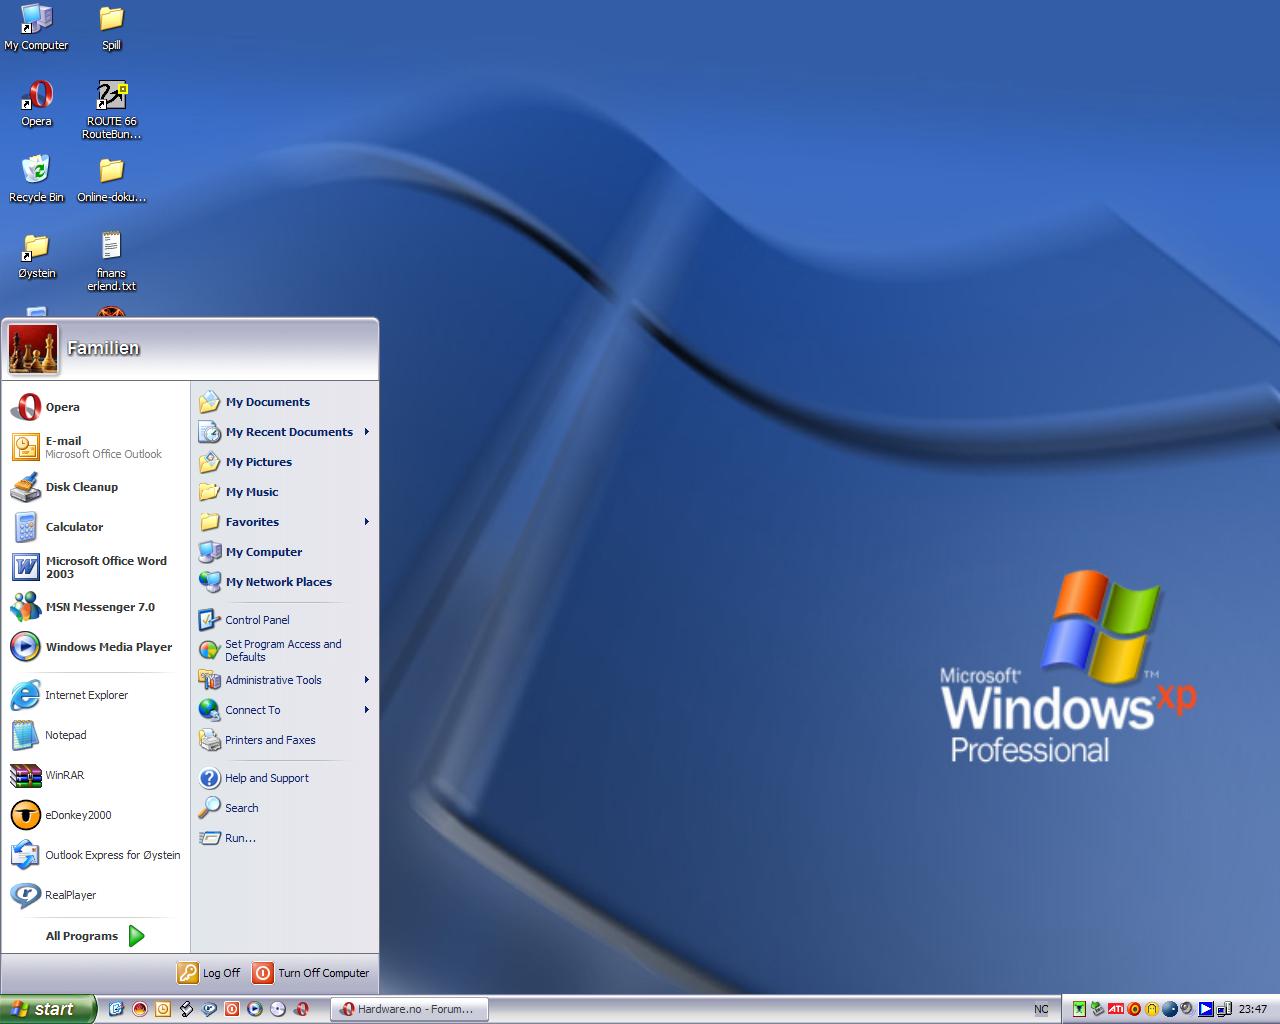Image resolution: width=1280 pixels, height=1024 pixels.
Task: Start eDonkey2000 from the Start menu
Action: pyautogui.click(x=78, y=815)
